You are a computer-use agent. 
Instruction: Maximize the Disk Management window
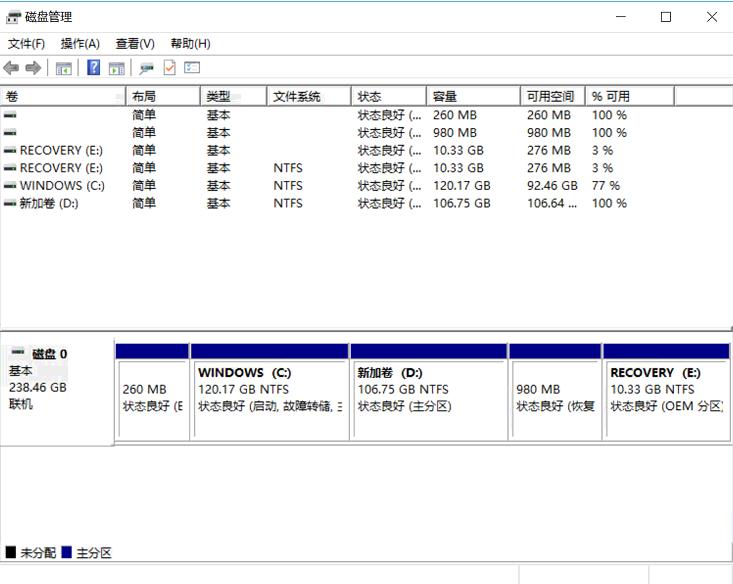pyautogui.click(x=666, y=17)
